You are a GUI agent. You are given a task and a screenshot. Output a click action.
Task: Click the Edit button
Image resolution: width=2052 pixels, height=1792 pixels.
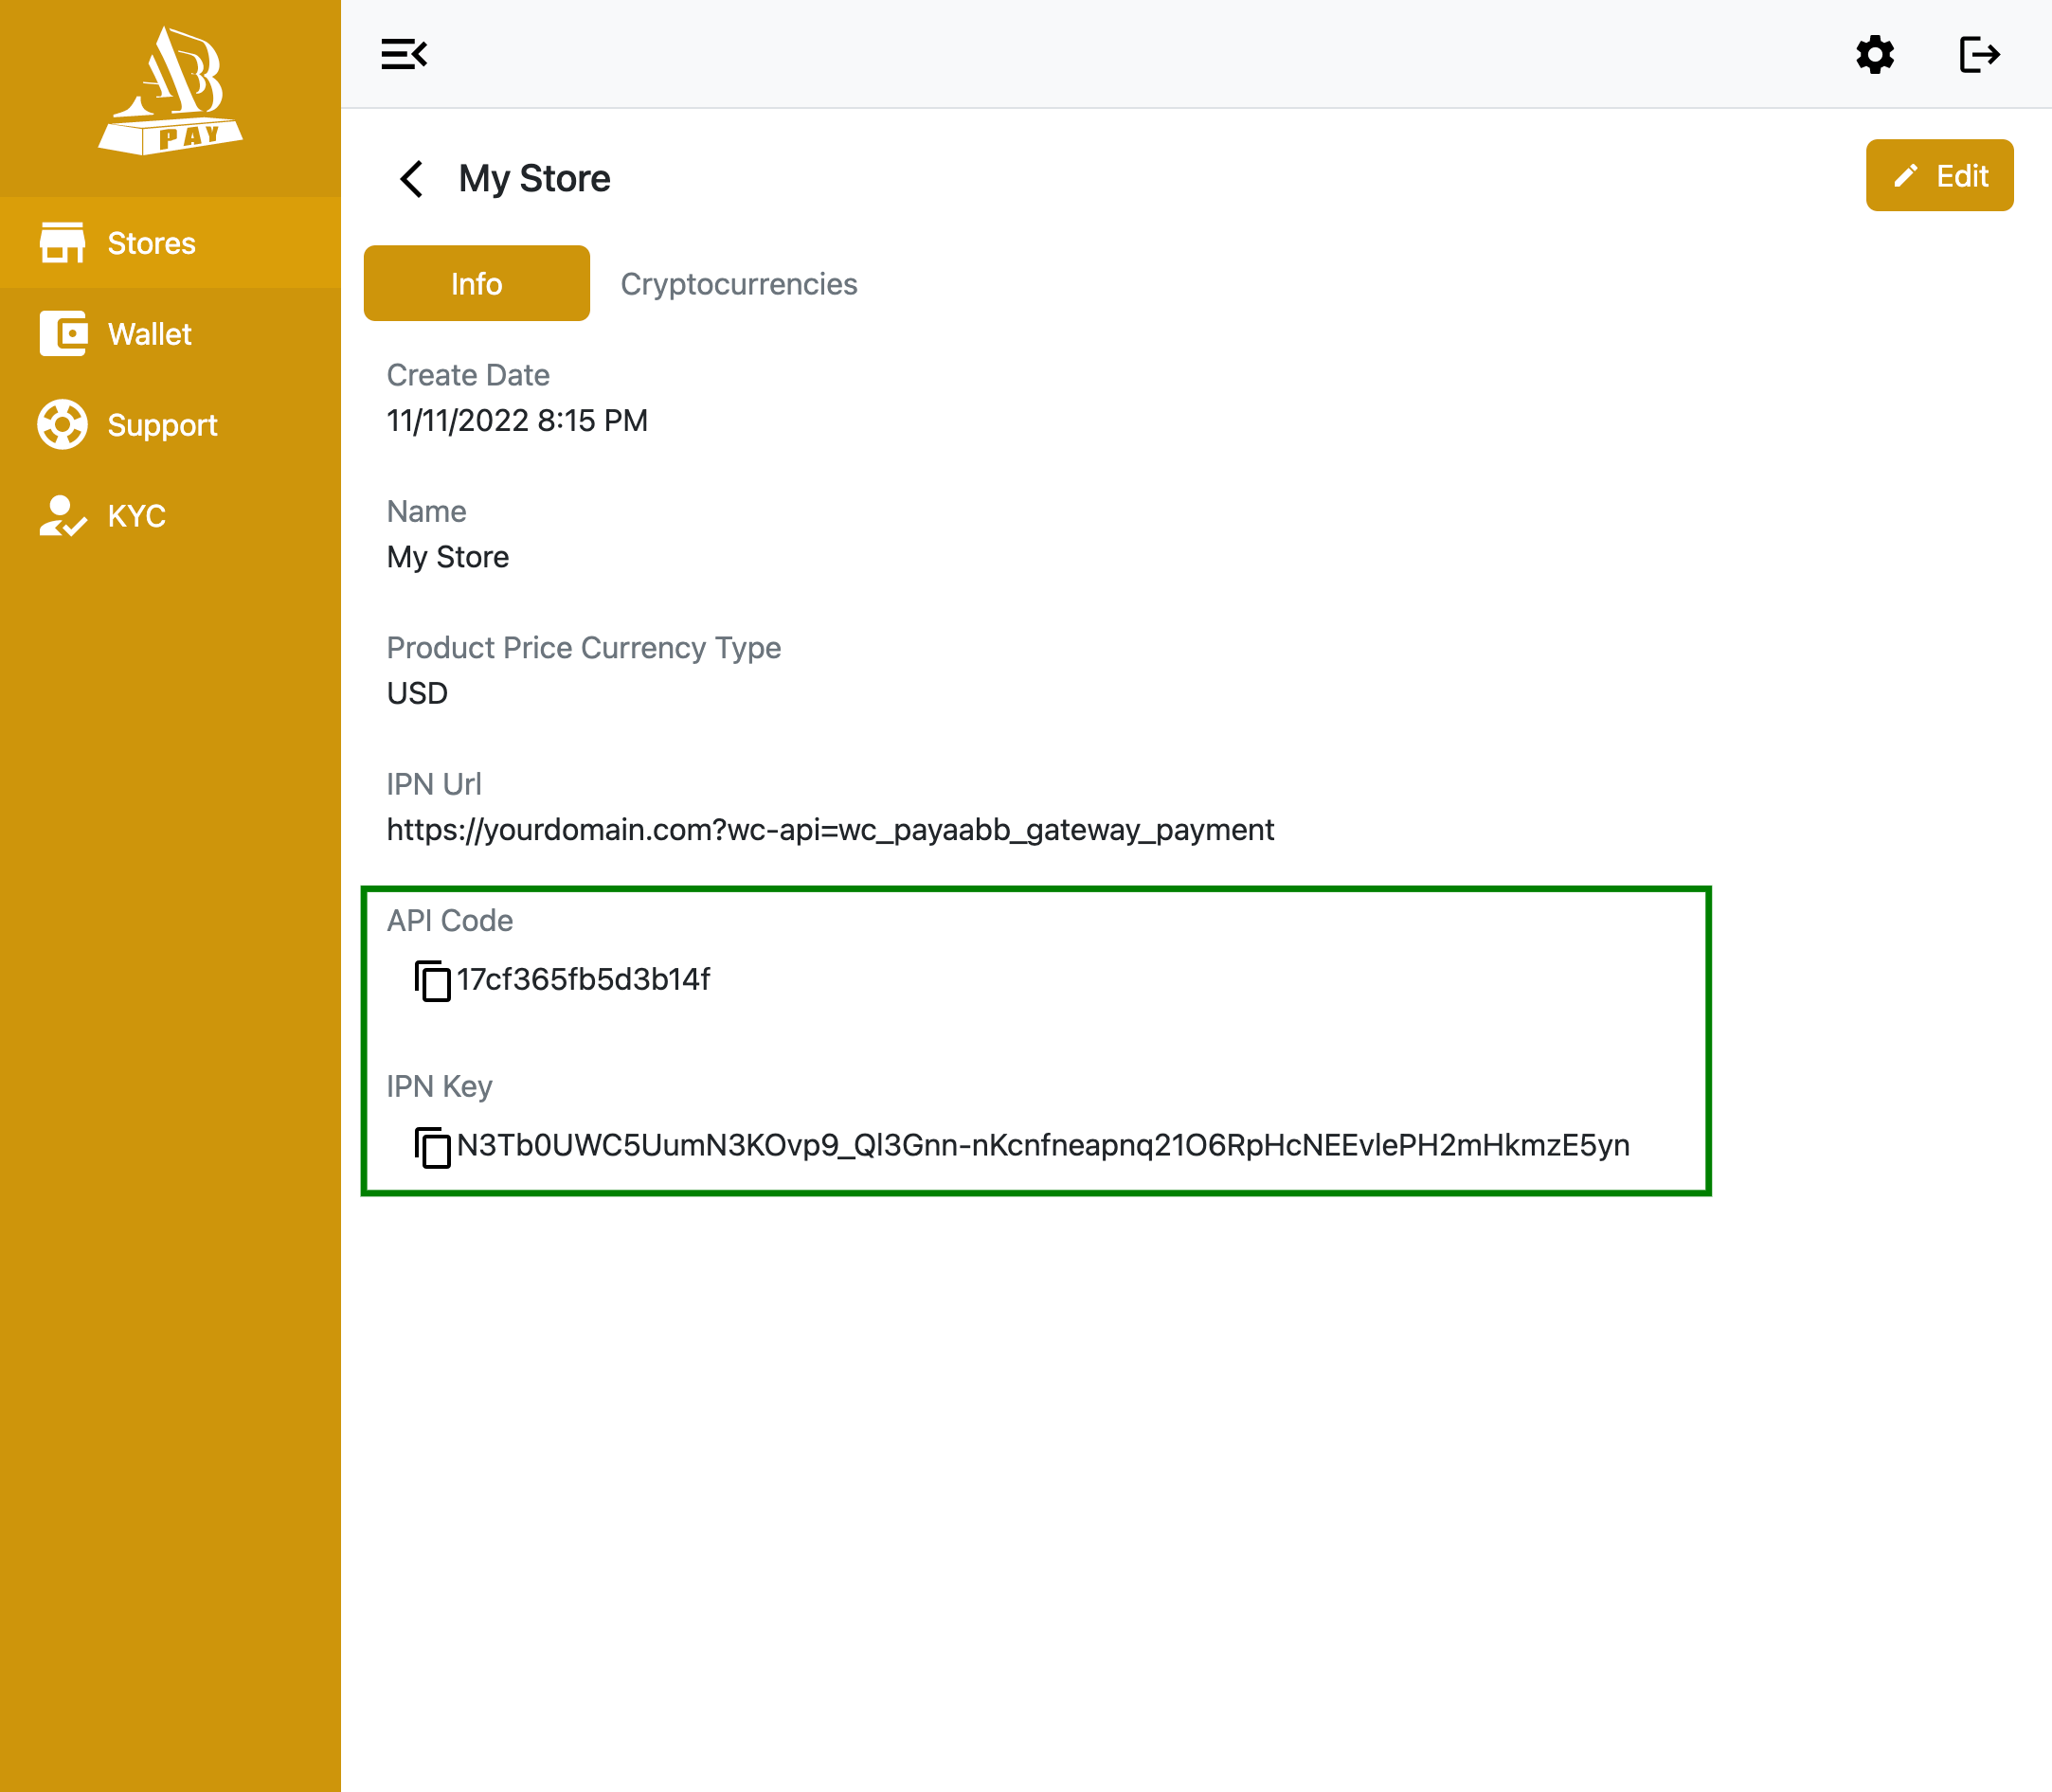[1939, 175]
